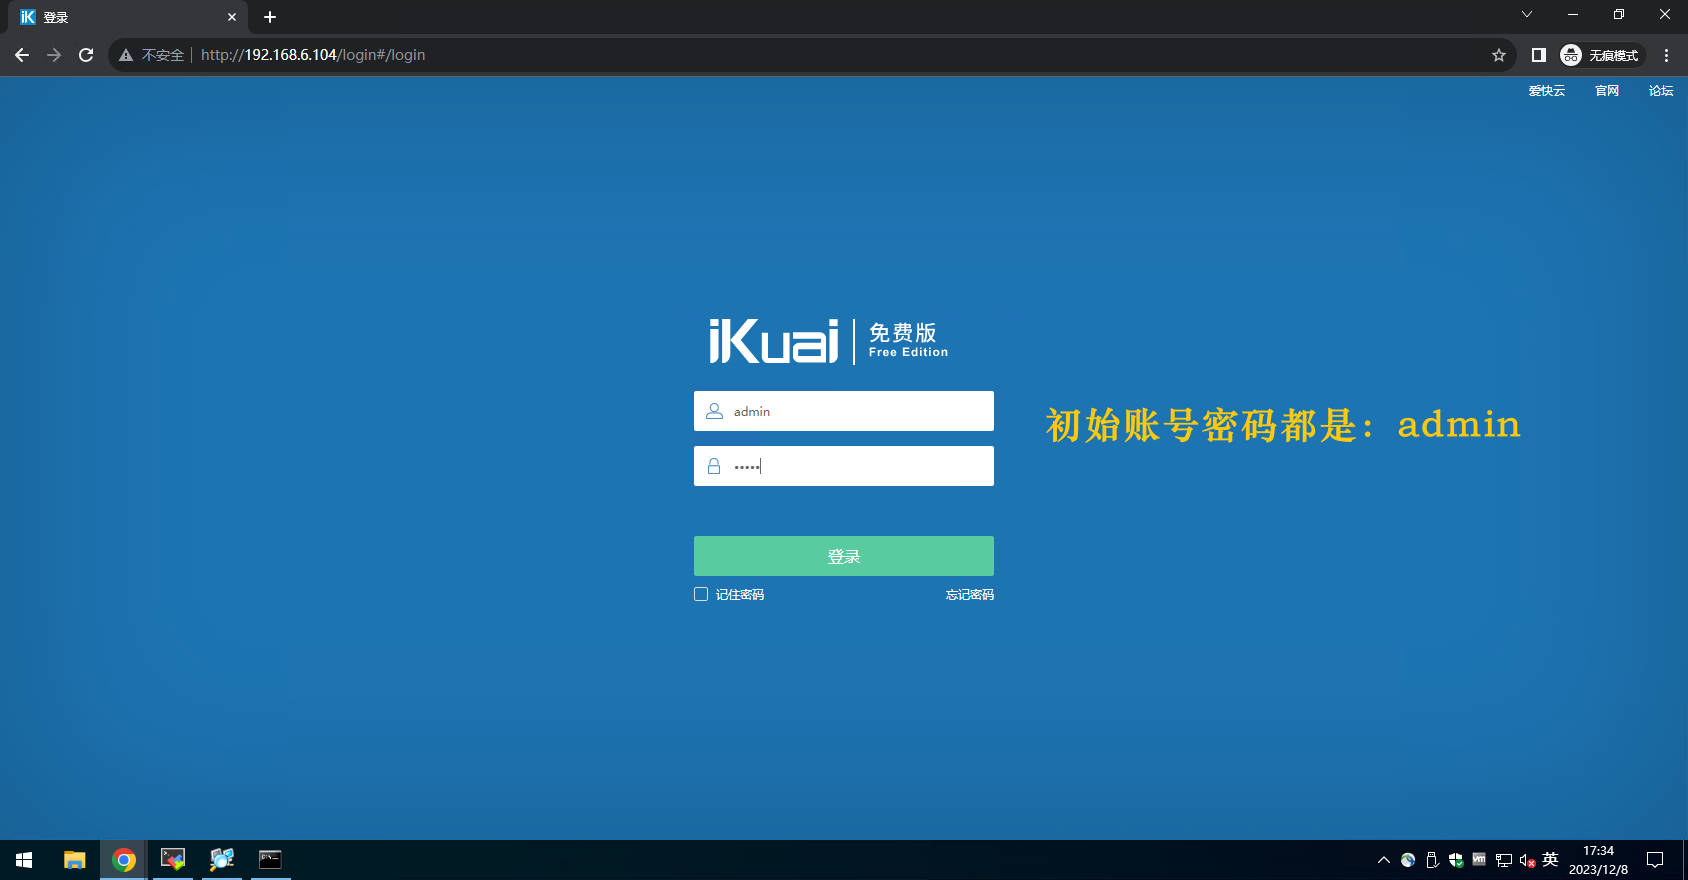Screen dimensions: 1688x880
Task: Click the globe tray icon
Action: click(1408, 860)
